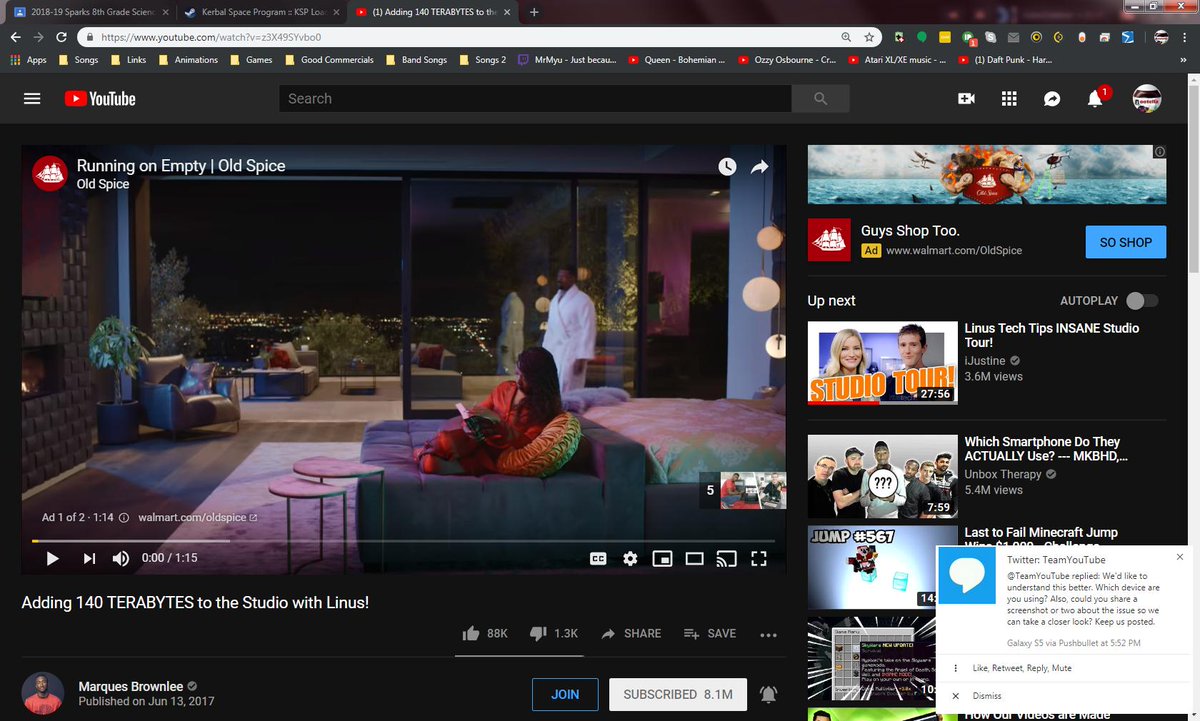This screenshot has width=1200, height=721.
Task: Open the player settings gear
Action: tap(630, 558)
